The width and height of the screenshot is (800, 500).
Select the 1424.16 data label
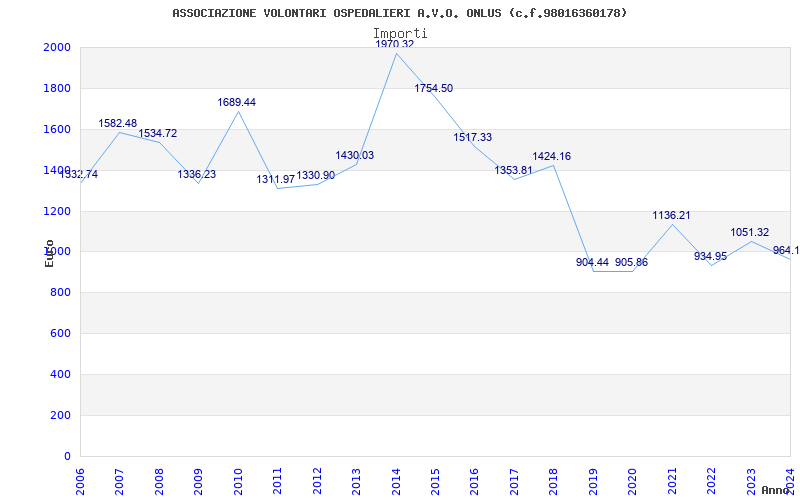point(552,156)
